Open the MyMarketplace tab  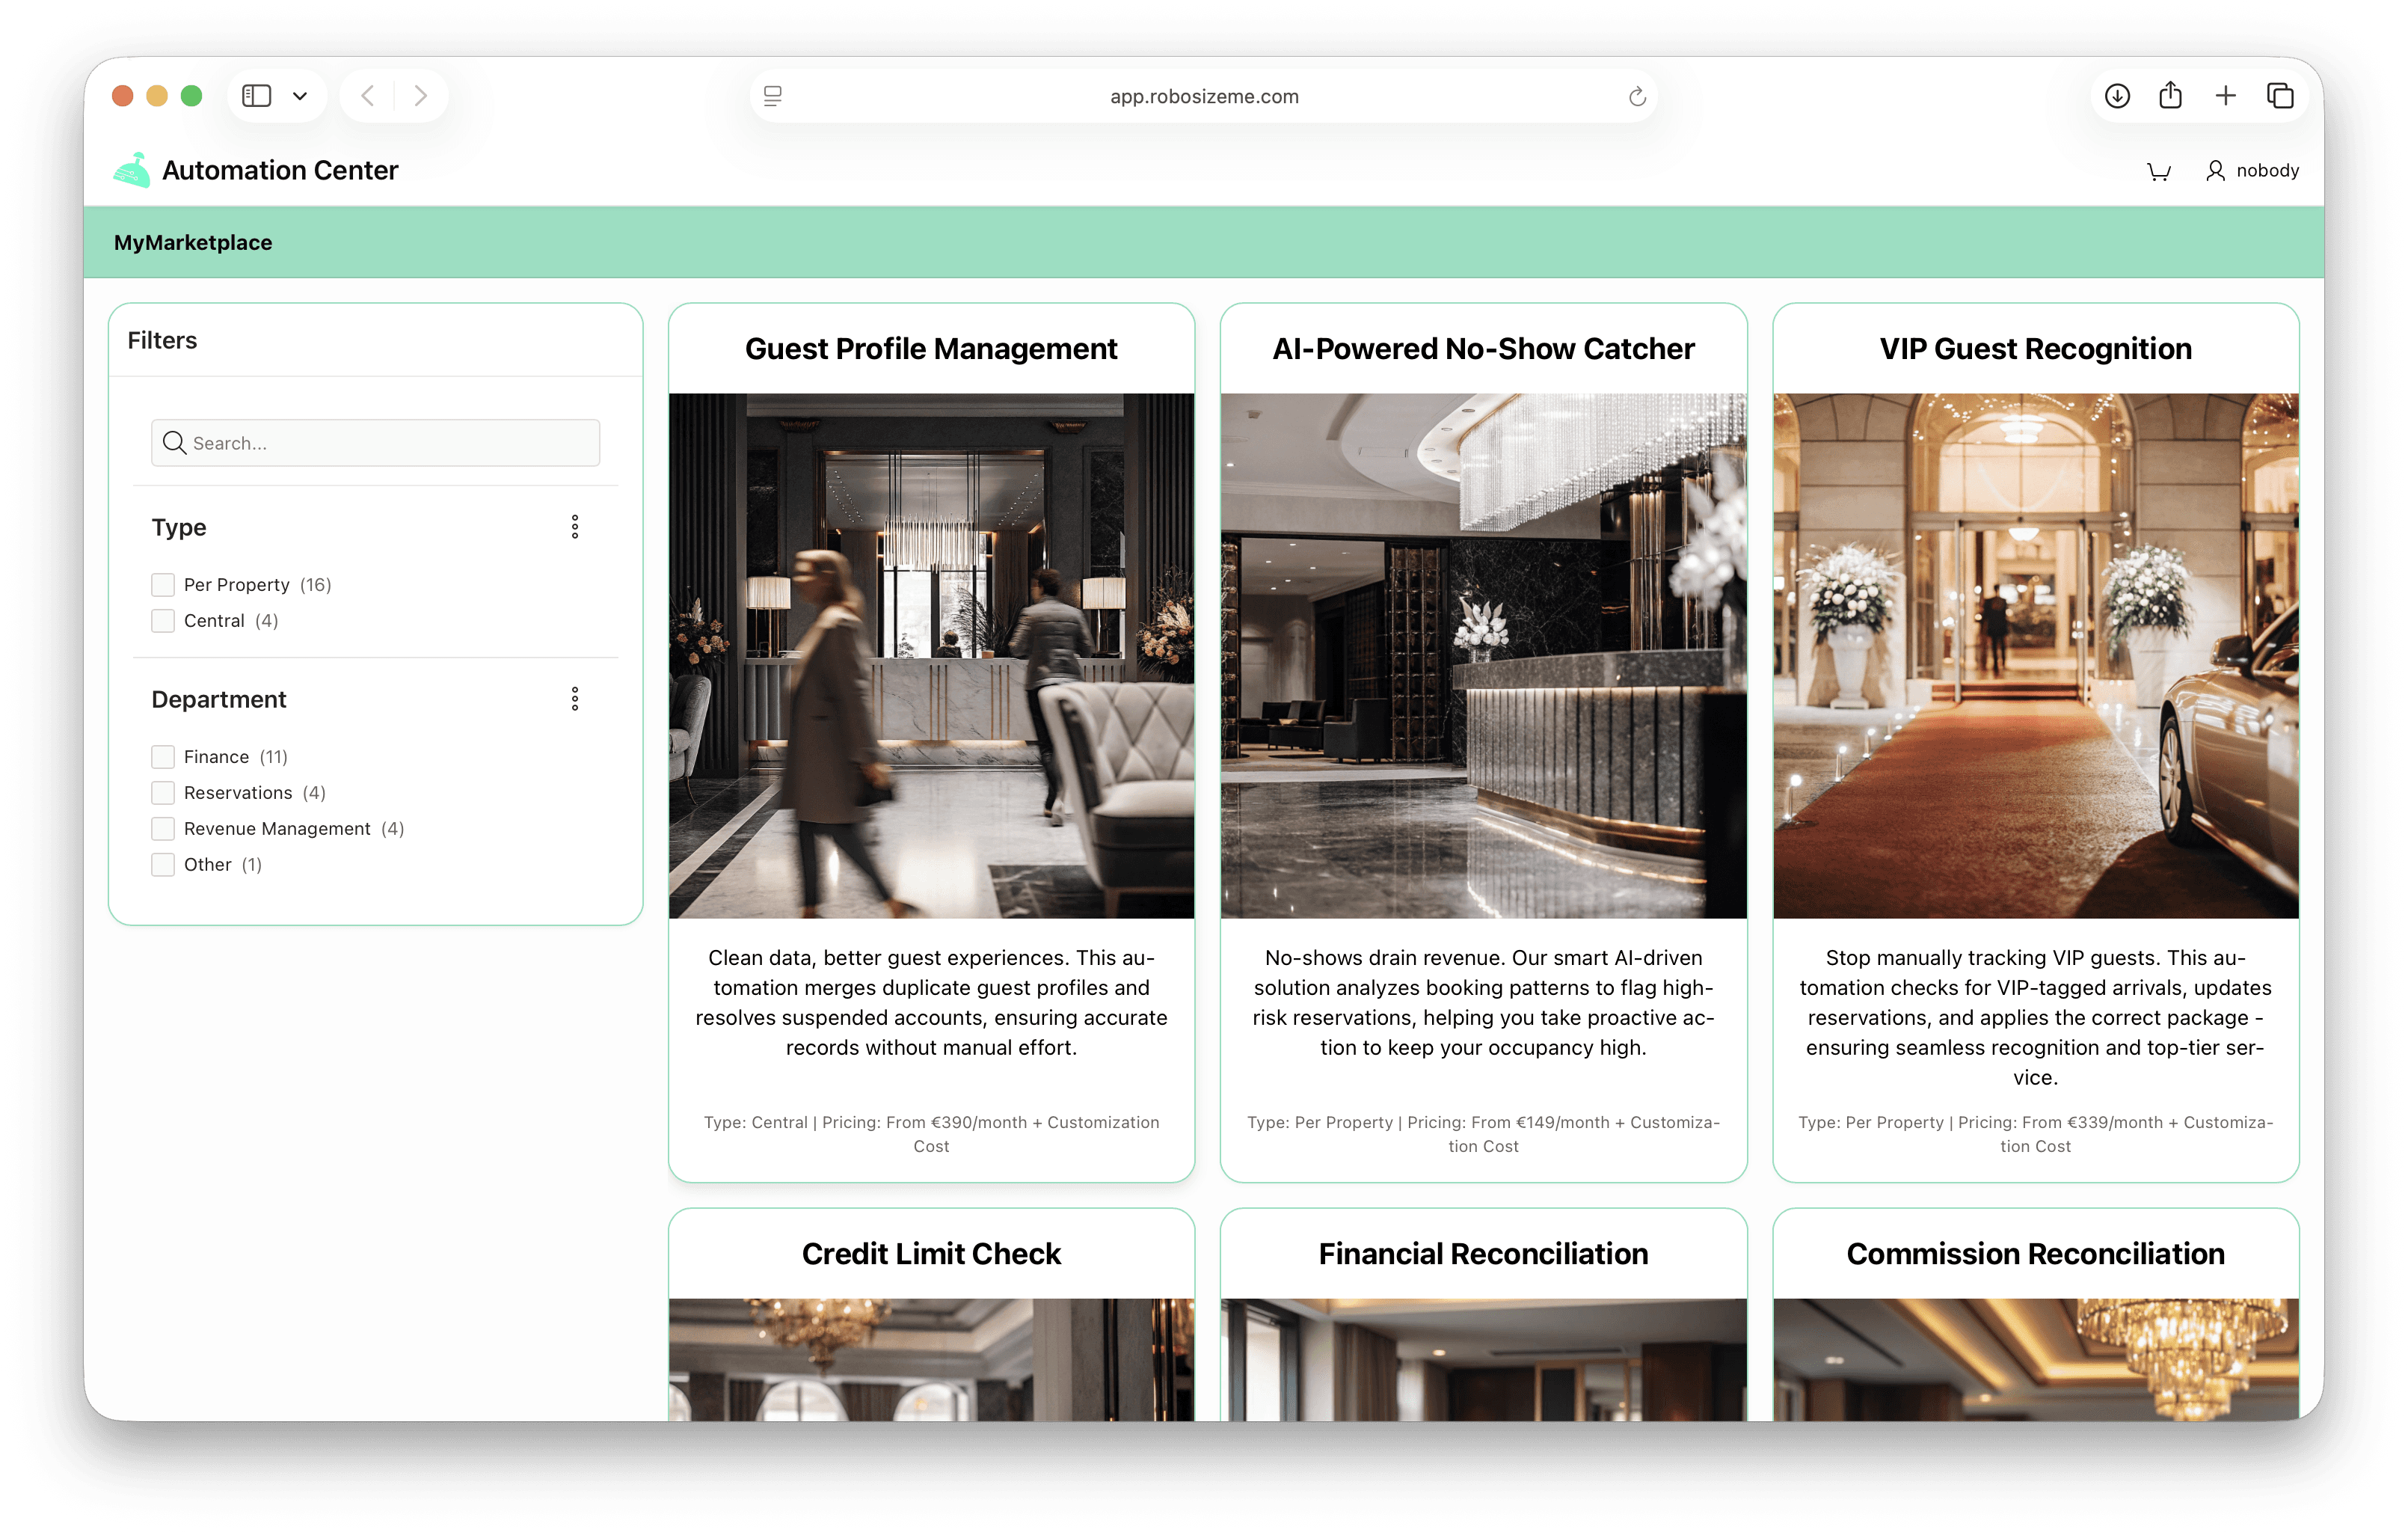193,243
